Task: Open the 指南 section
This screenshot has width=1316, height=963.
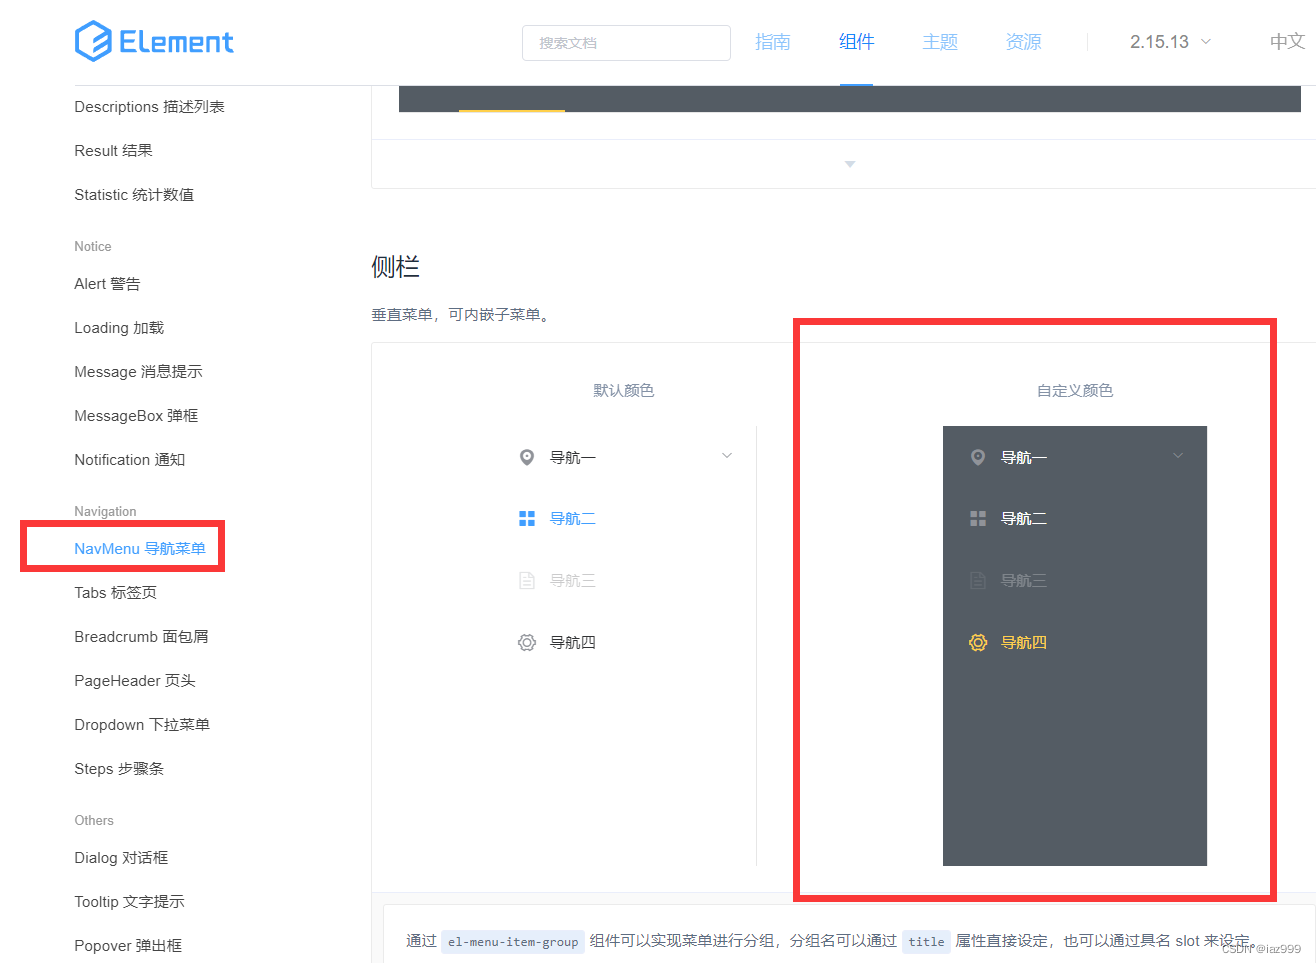Action: coord(772,42)
